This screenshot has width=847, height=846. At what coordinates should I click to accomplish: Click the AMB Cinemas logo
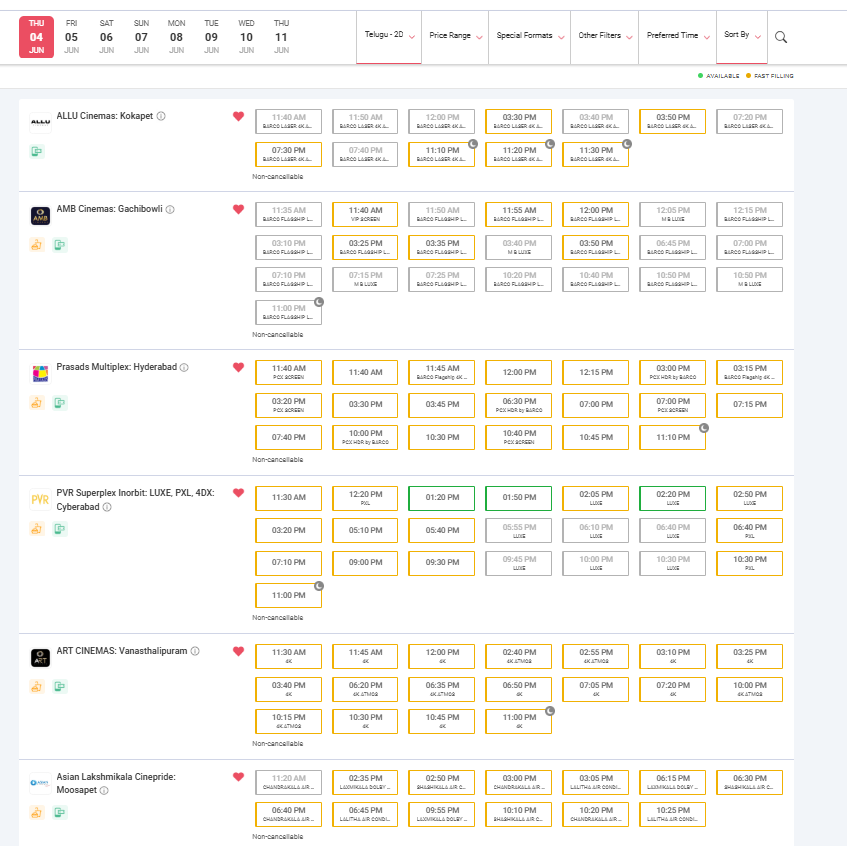click(x=41, y=216)
